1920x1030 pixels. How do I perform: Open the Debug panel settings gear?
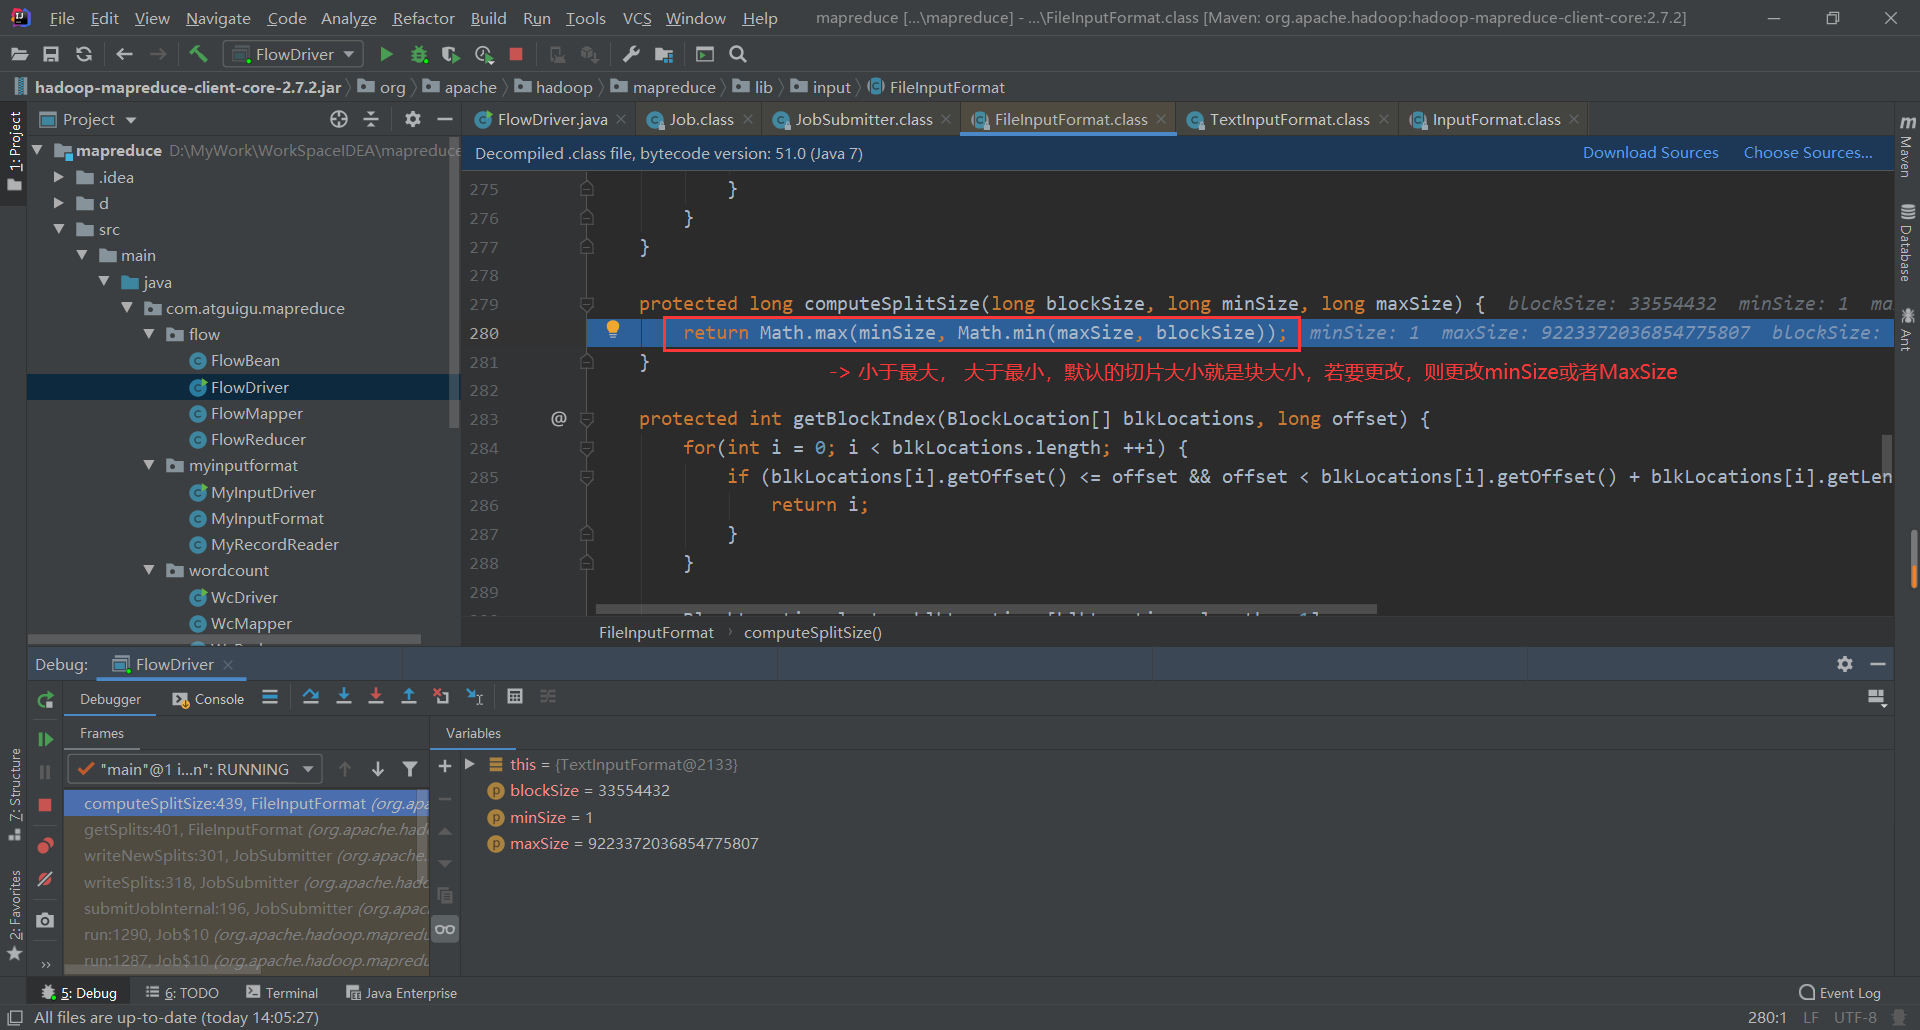click(1845, 664)
